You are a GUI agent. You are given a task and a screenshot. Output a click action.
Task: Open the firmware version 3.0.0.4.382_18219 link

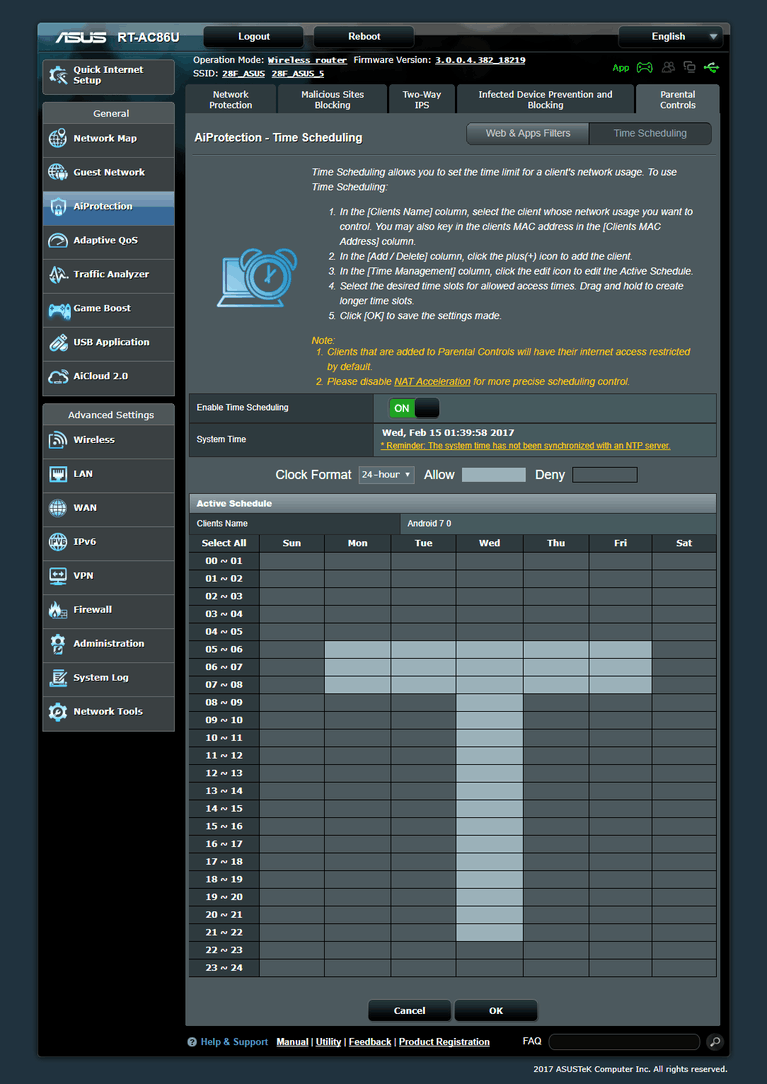(x=480, y=60)
